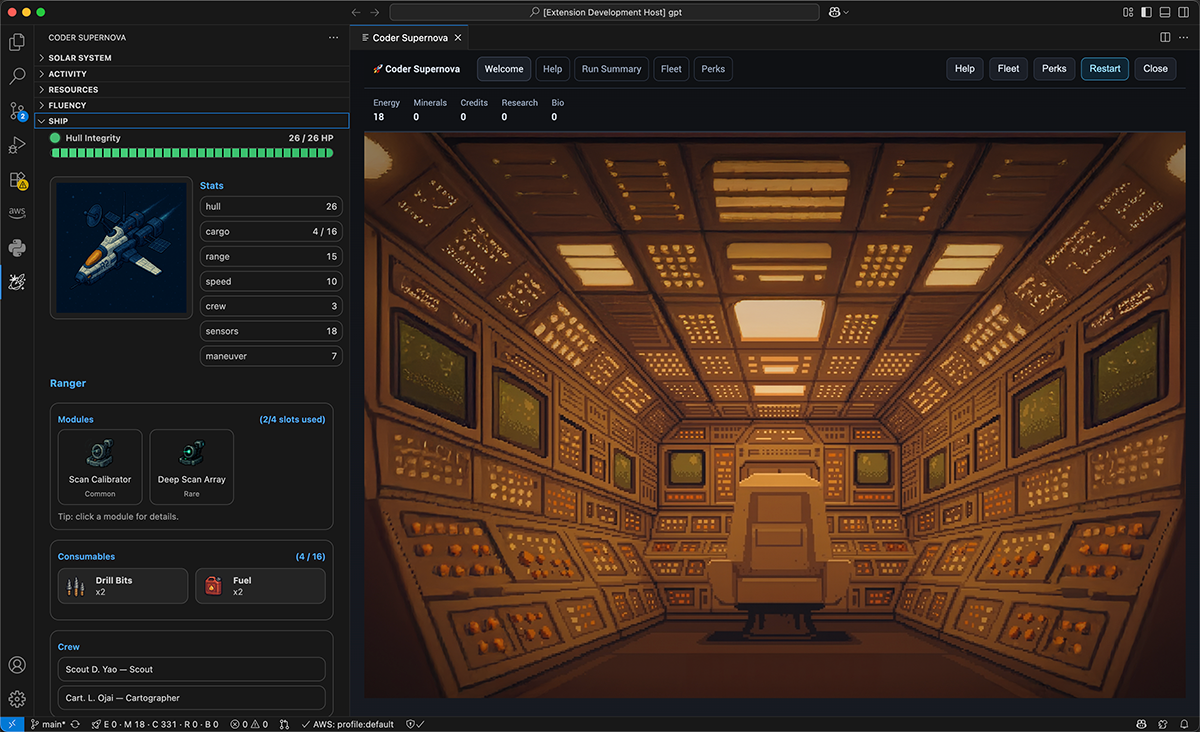Open the Fleet tab beside Run Summary
Image resolution: width=1200 pixels, height=732 pixels.
coord(671,69)
